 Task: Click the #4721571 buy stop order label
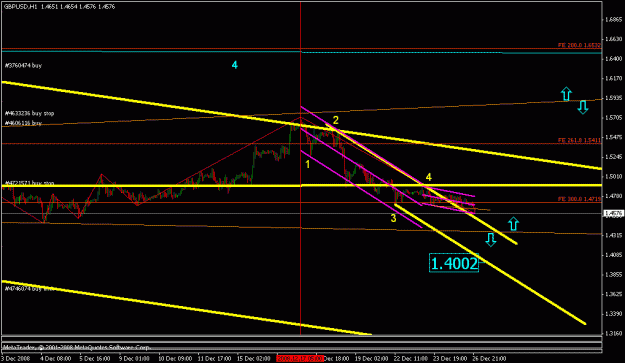click(29, 183)
